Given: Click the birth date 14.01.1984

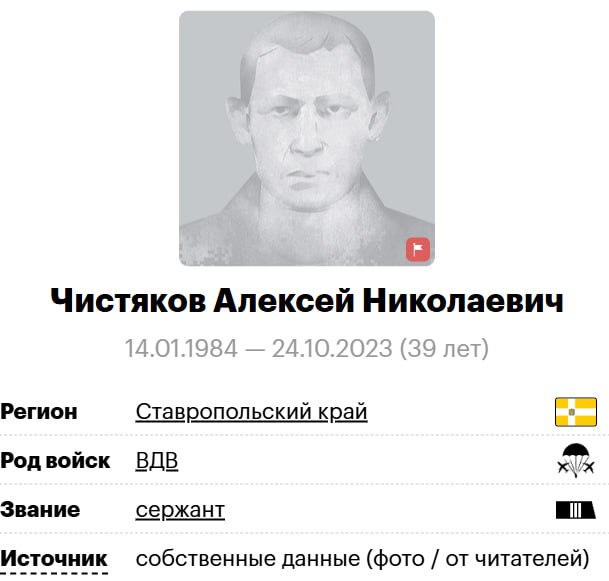Looking at the screenshot, I should 181,348.
